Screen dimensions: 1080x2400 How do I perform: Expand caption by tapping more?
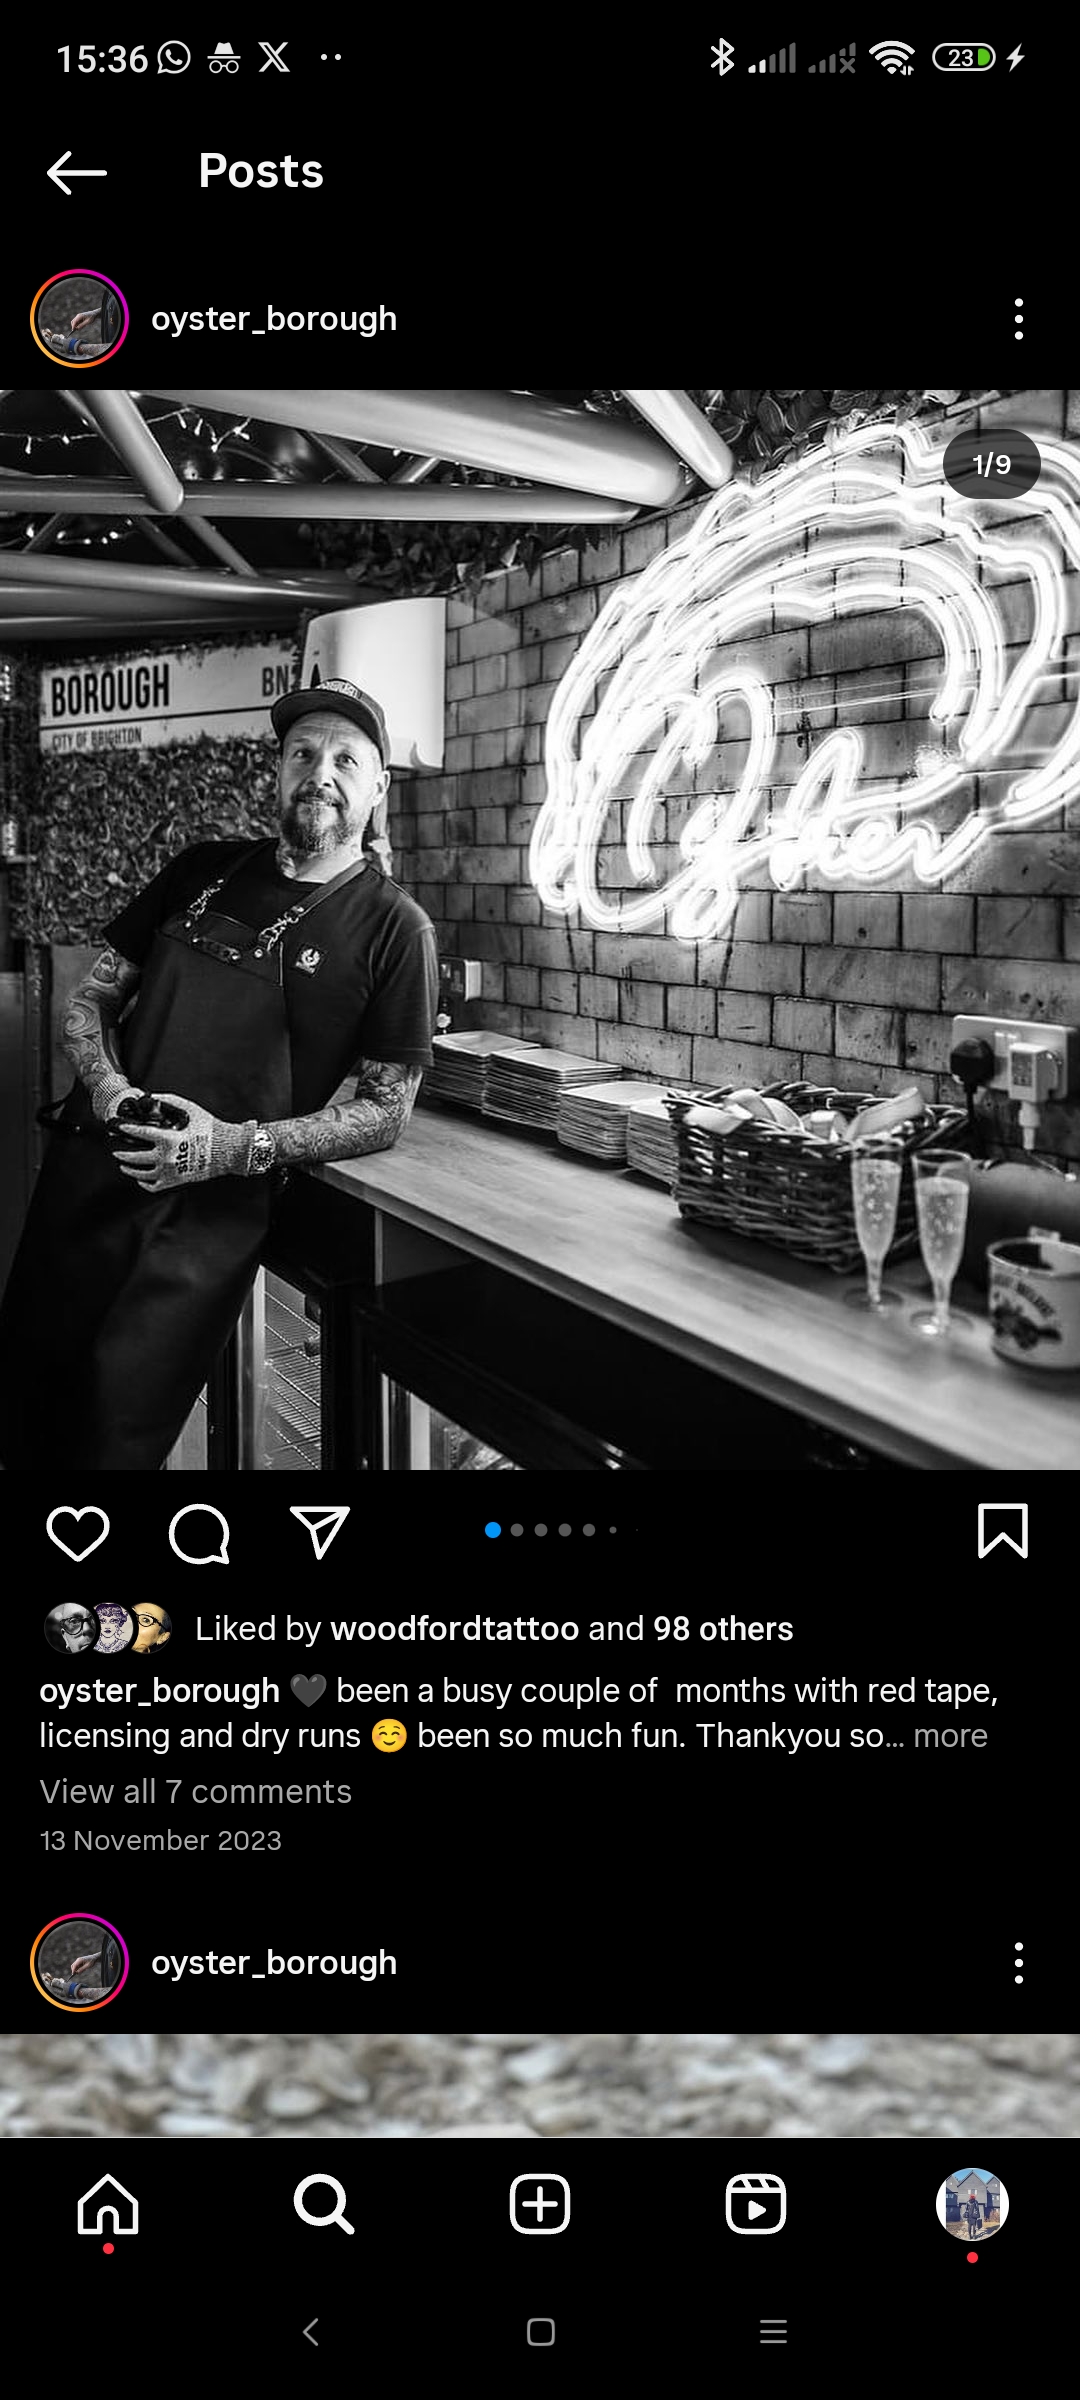tap(950, 1736)
